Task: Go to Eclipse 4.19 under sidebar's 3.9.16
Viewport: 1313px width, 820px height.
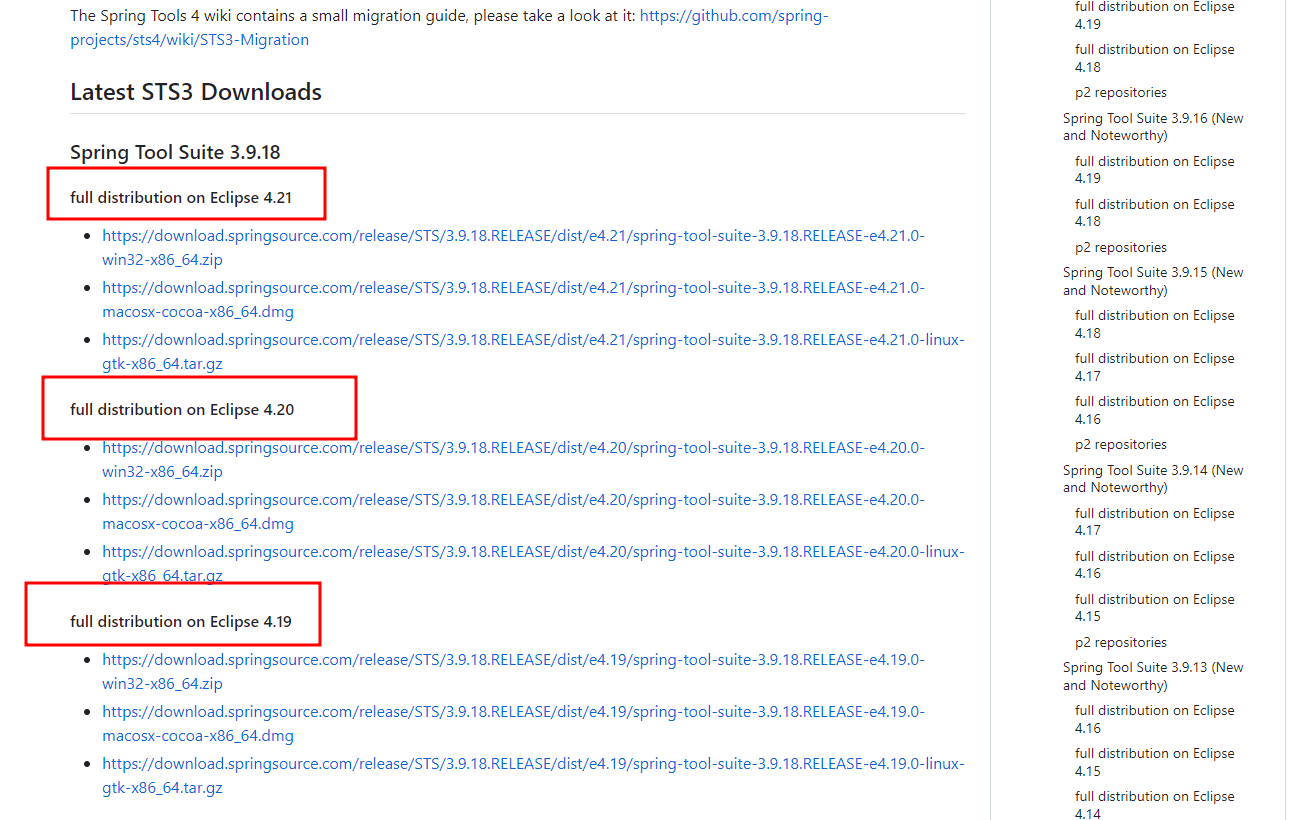Action: (1155, 170)
